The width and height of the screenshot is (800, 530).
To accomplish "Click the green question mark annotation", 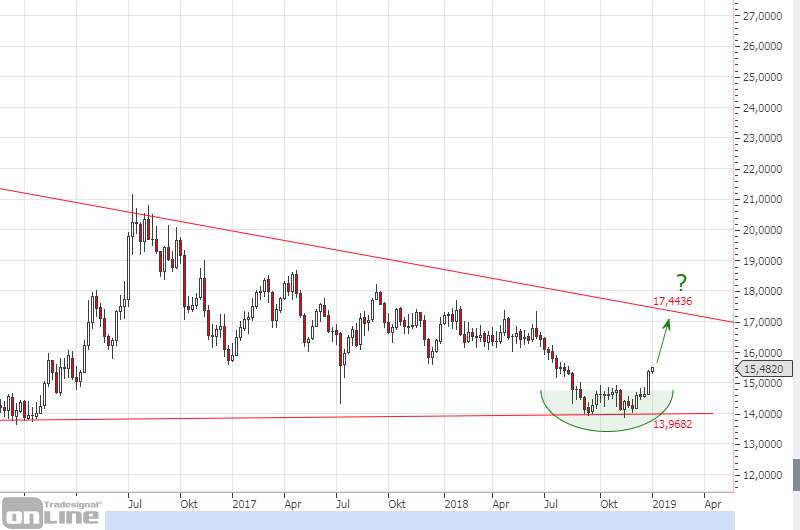I will (x=681, y=283).
